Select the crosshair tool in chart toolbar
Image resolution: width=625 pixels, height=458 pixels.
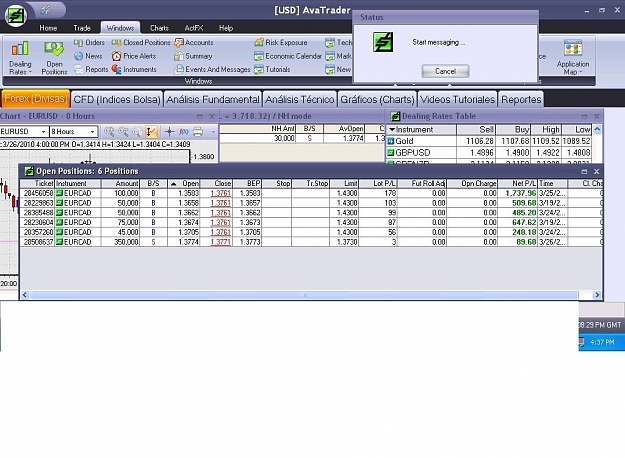(x=169, y=132)
